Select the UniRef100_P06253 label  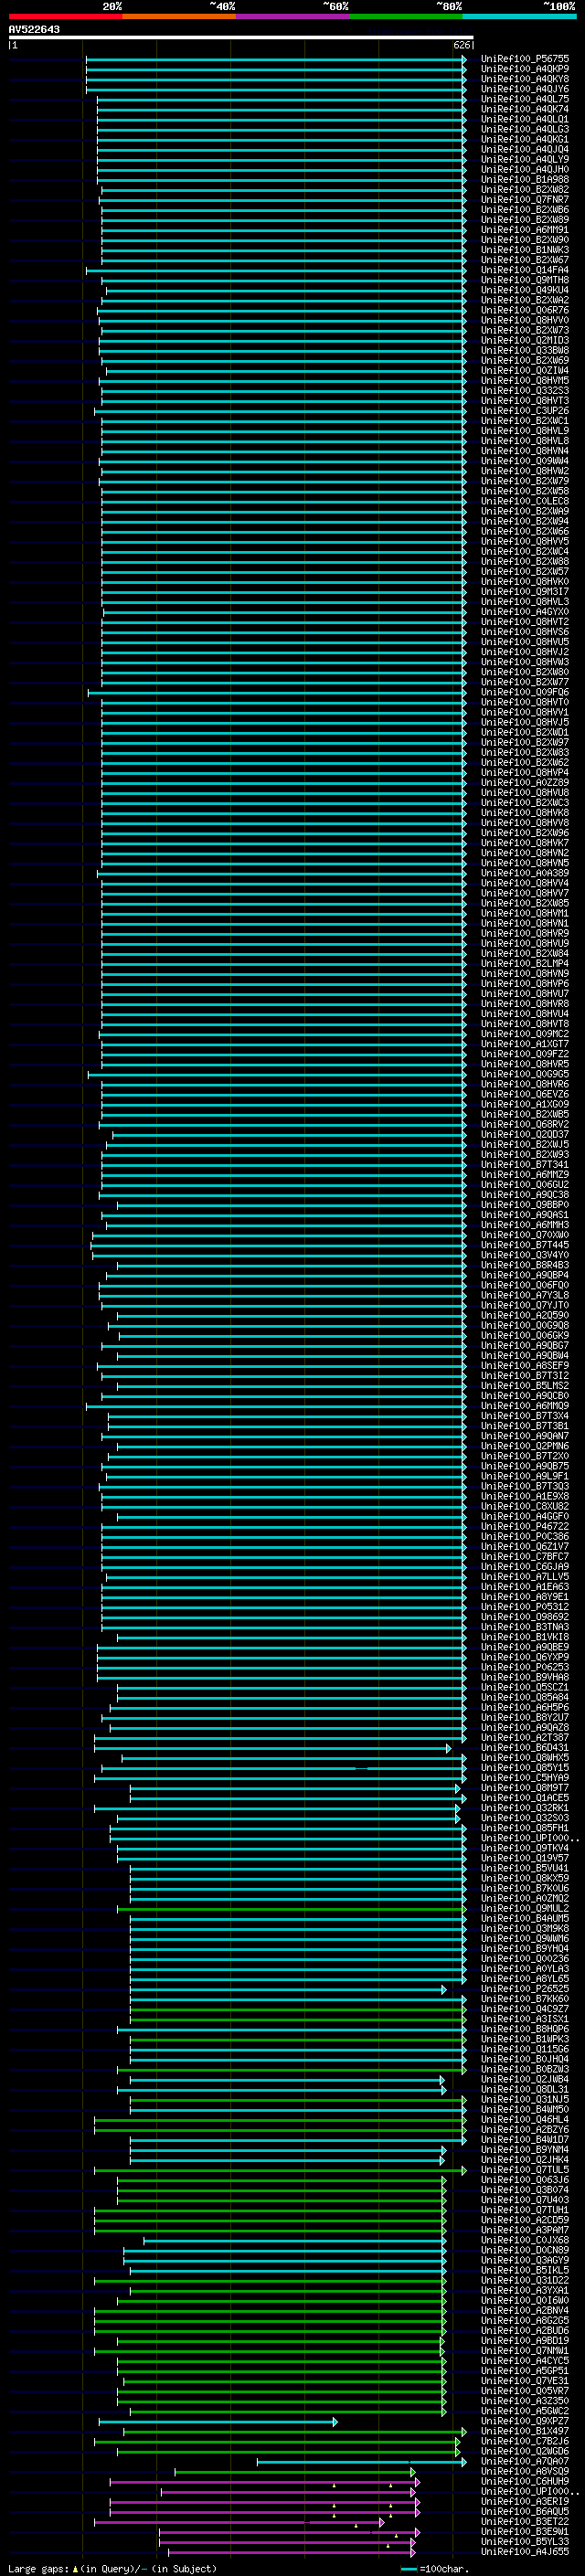tap(525, 1668)
